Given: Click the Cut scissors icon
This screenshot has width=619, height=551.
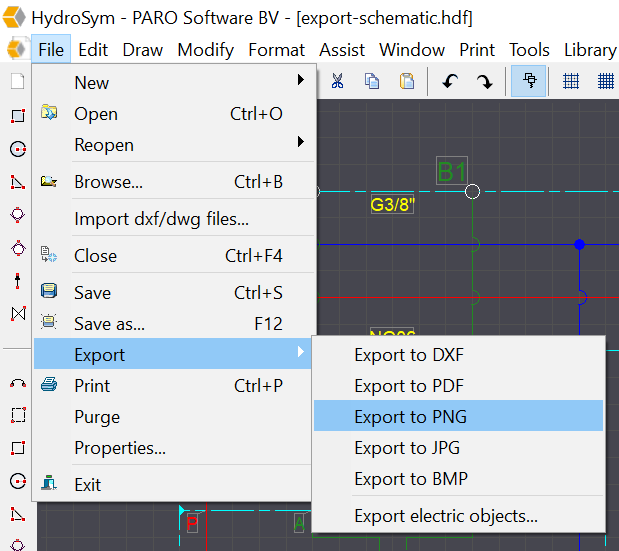Looking at the screenshot, I should click(x=337, y=81).
